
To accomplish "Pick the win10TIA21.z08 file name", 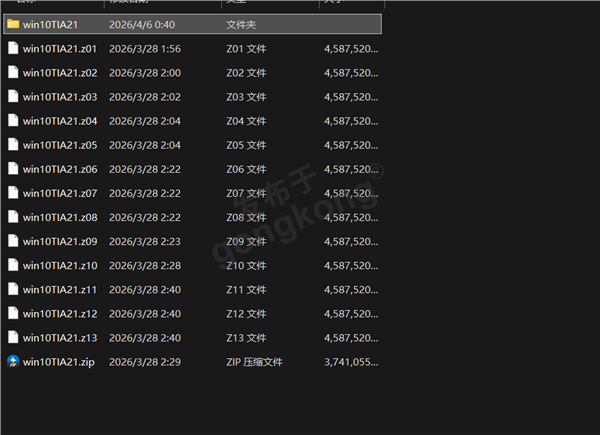I will coord(59,216).
